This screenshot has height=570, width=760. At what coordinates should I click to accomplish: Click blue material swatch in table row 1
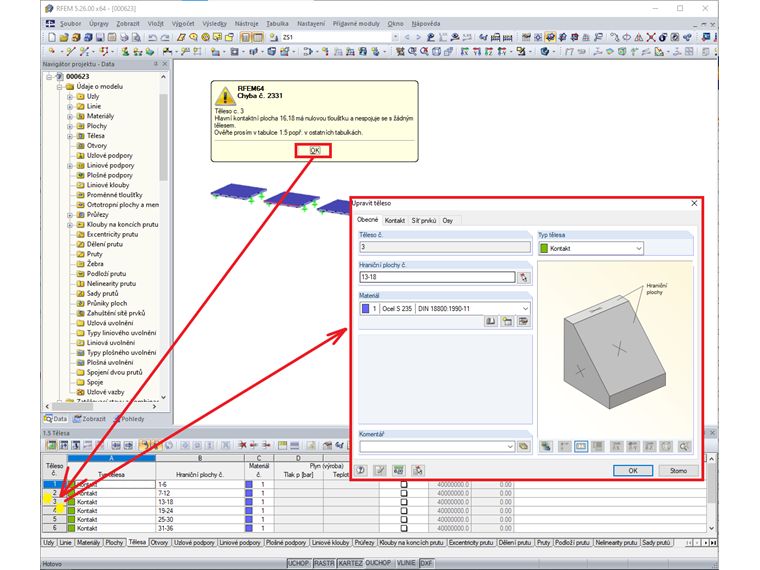249,484
